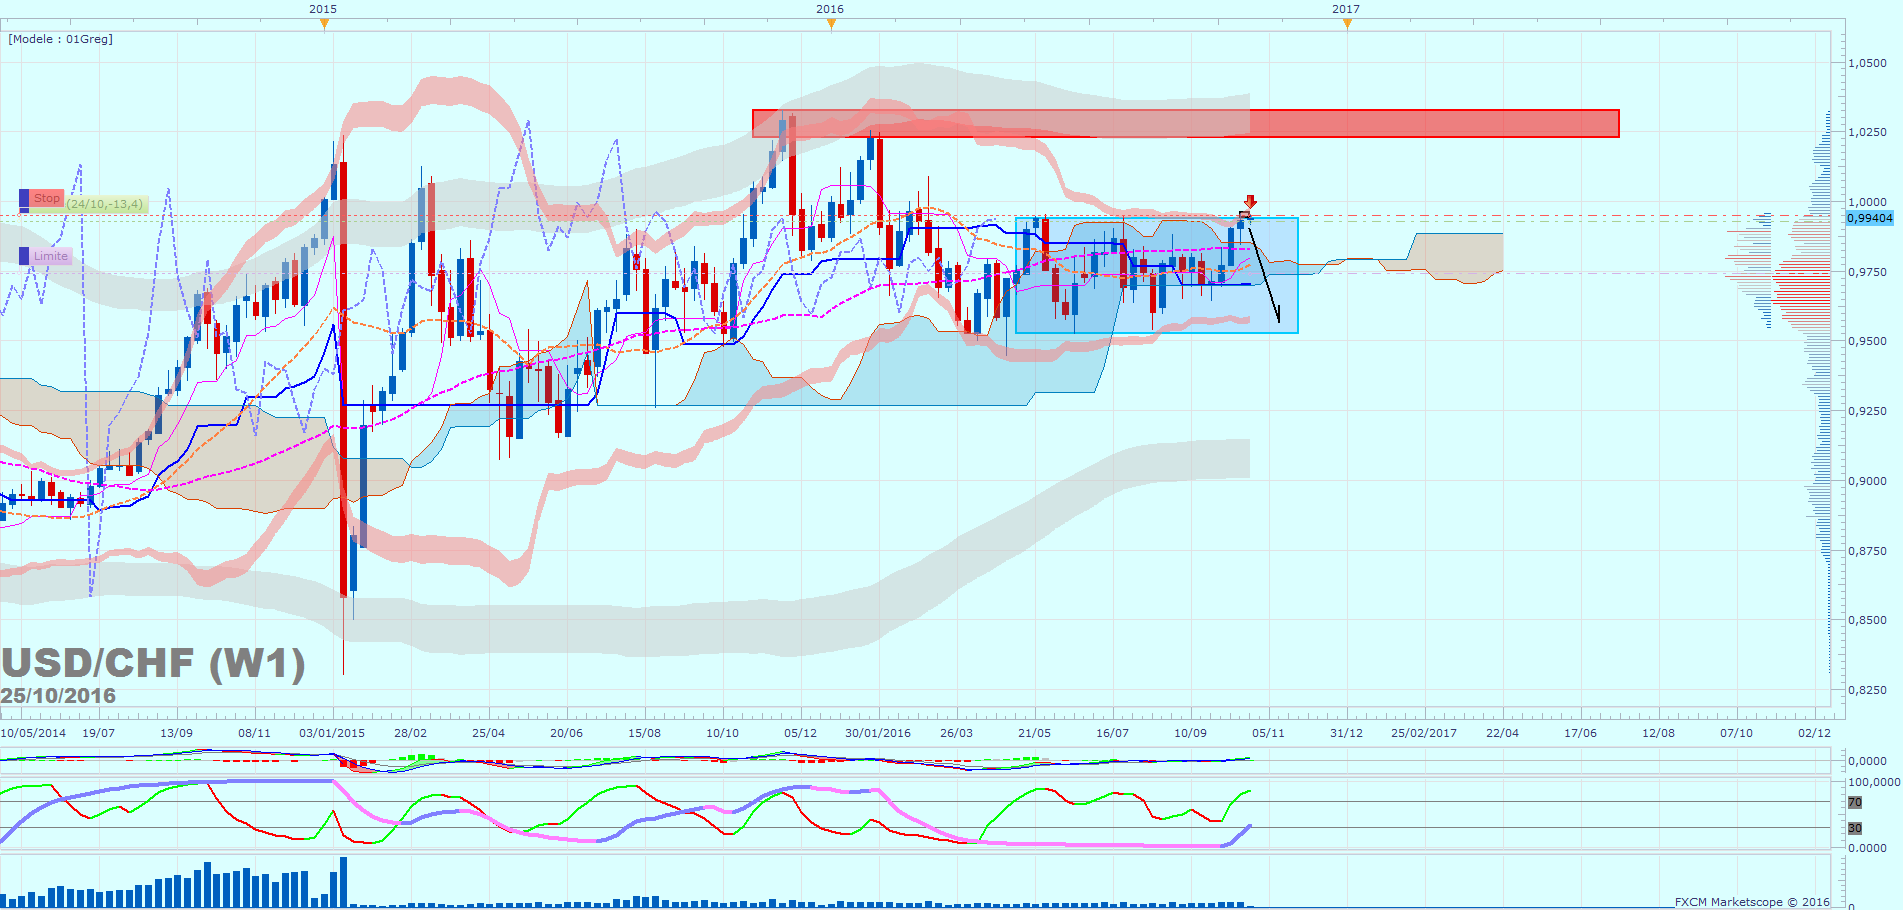This screenshot has width=1903, height=910.
Task: Click the 21/05 date axis label
Action: [1034, 733]
